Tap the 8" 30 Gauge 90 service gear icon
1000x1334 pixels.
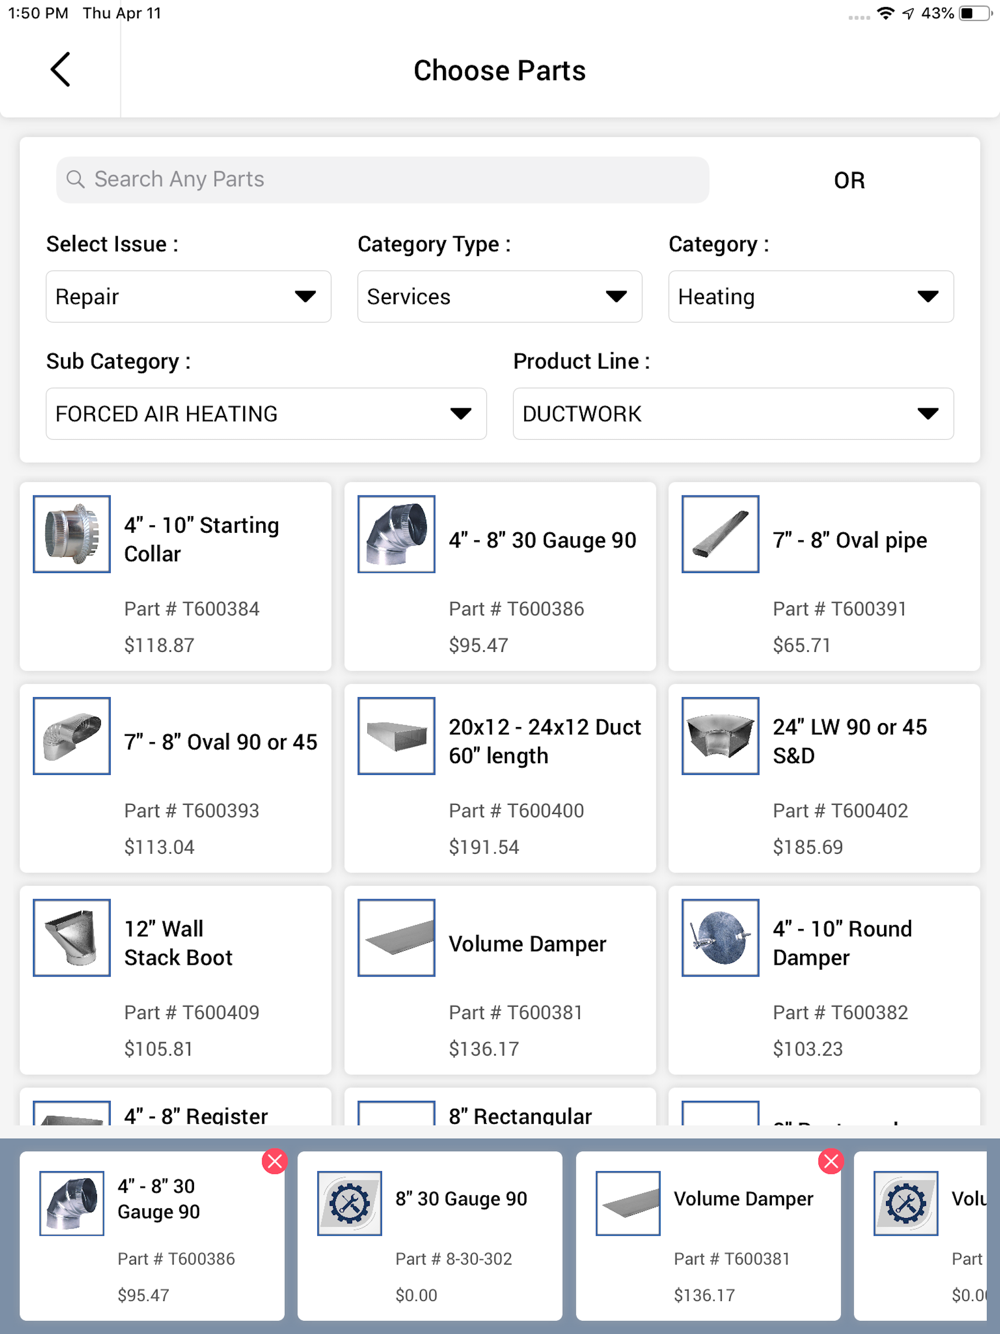(349, 1203)
